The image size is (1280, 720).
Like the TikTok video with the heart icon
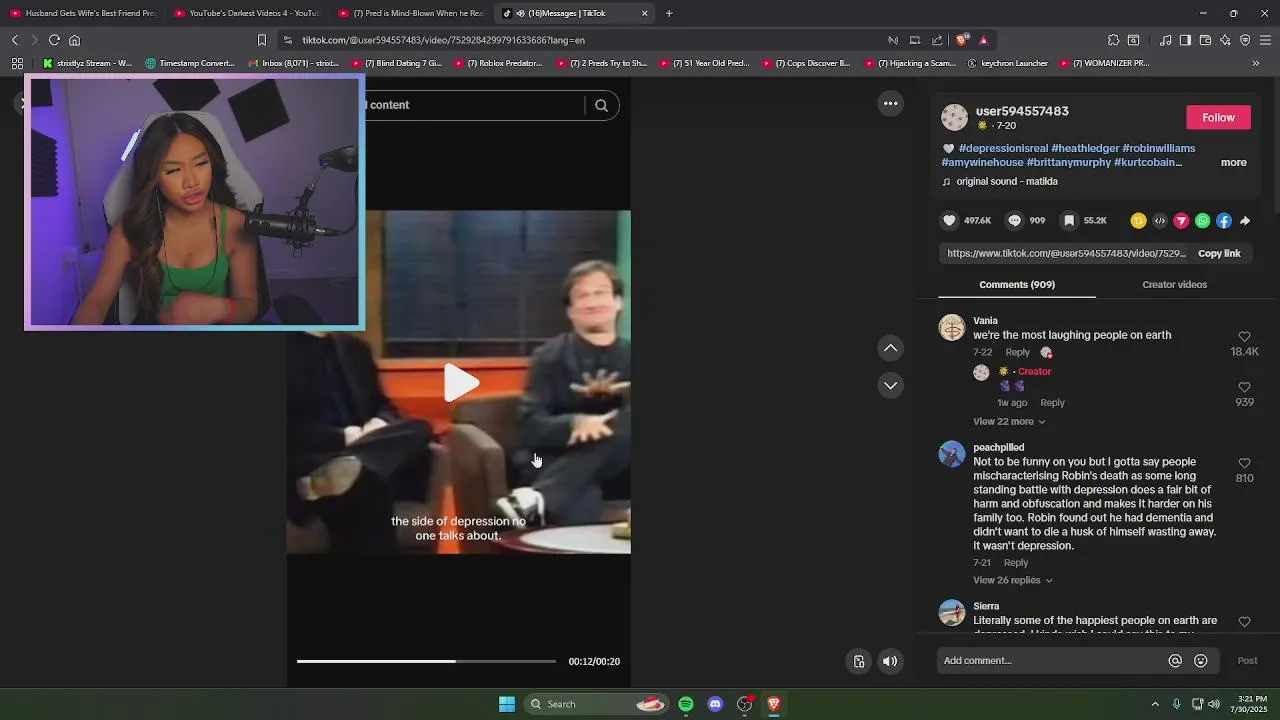[x=950, y=220]
